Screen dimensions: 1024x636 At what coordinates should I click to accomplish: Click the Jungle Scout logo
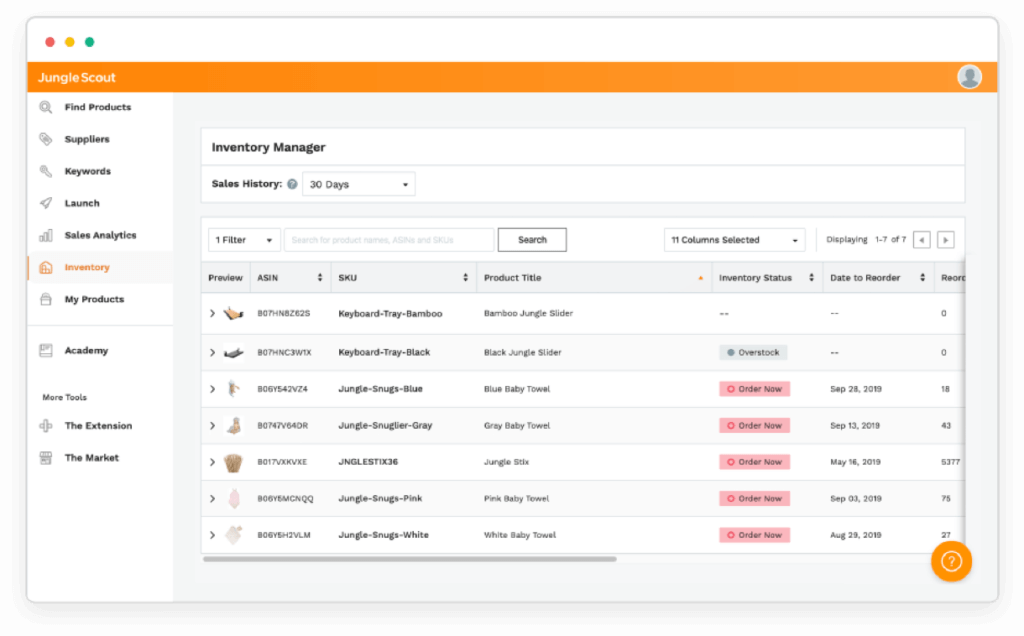point(76,78)
